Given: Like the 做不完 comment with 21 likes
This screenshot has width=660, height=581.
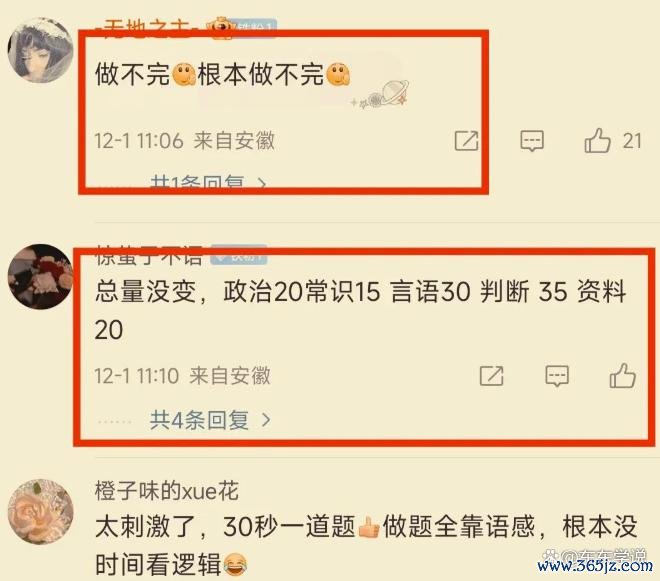Looking at the screenshot, I should [597, 140].
